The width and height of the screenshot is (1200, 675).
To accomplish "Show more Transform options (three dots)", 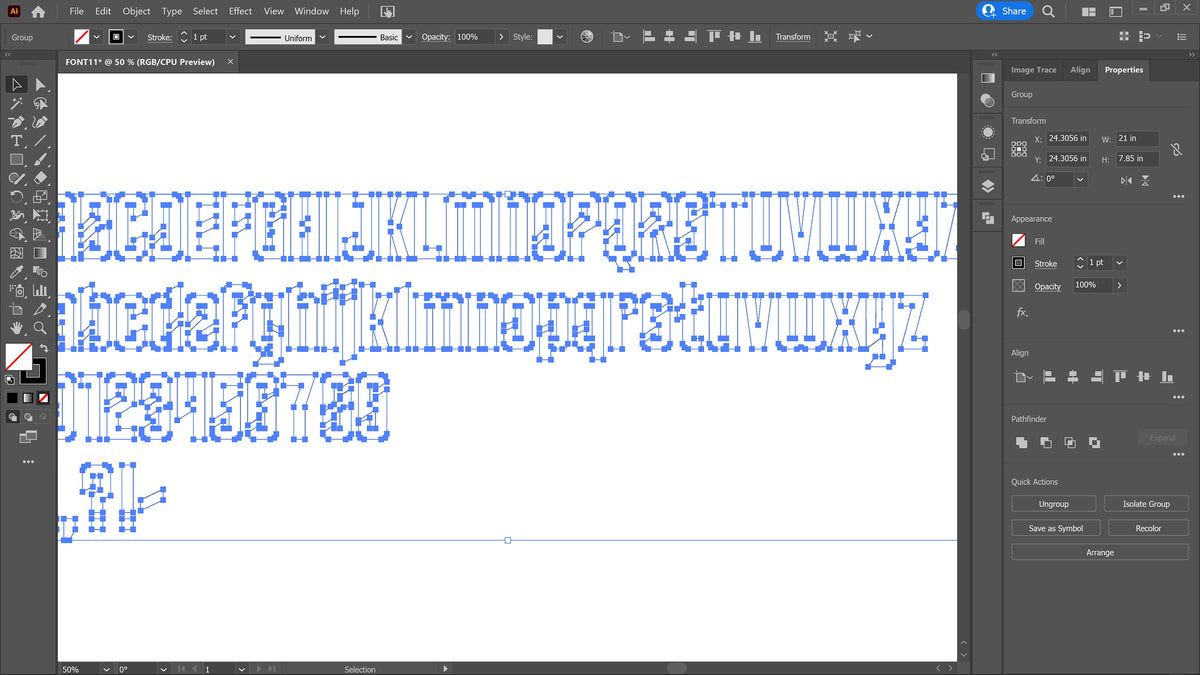I will pos(1178,196).
